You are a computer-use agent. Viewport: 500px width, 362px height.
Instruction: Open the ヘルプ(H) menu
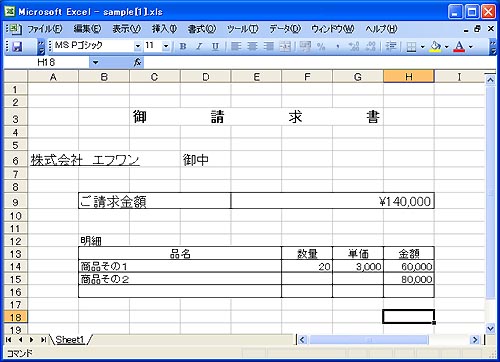click(x=381, y=29)
